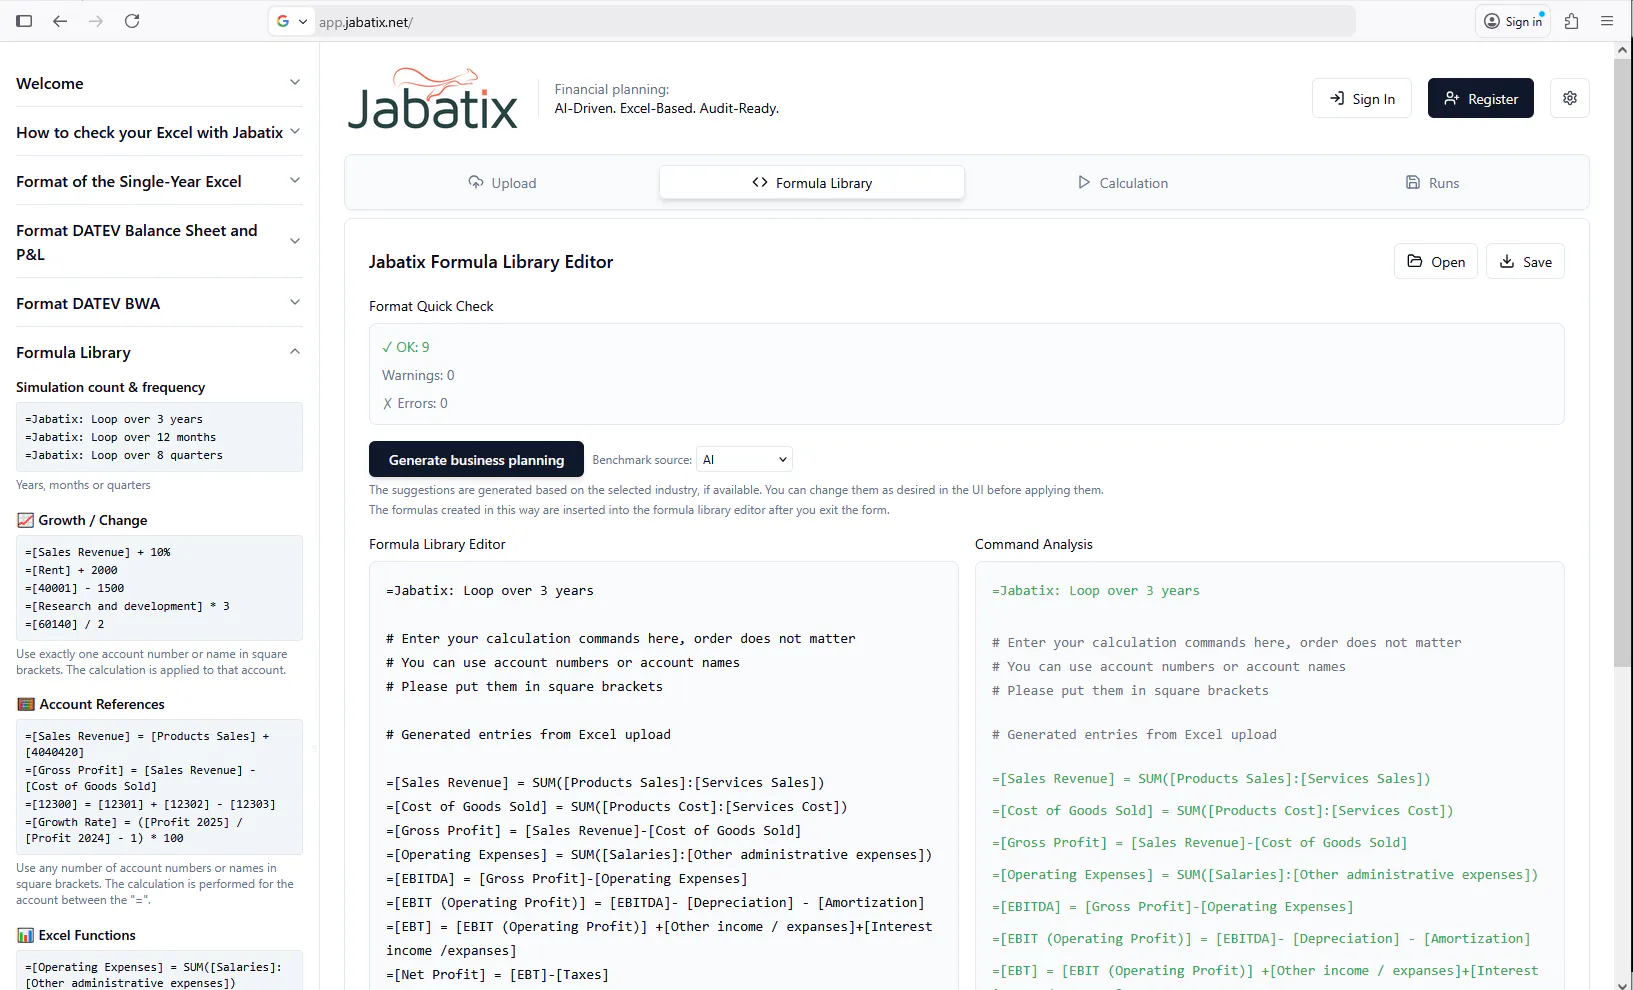Image resolution: width=1633 pixels, height=990 pixels.
Task: Reload the page with the refresh icon
Action: click(x=132, y=21)
